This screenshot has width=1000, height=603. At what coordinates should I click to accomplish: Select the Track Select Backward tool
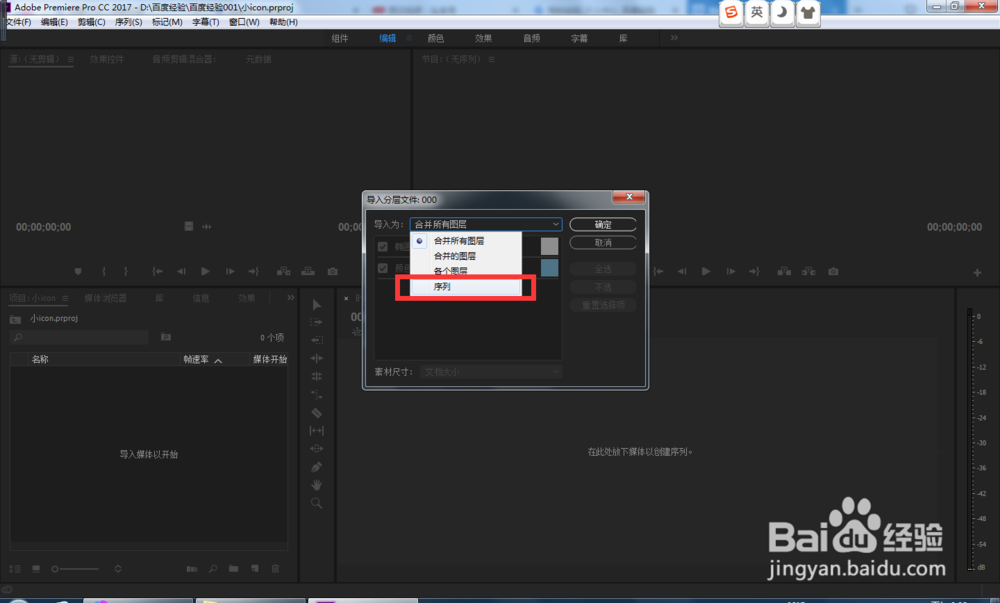(316, 340)
